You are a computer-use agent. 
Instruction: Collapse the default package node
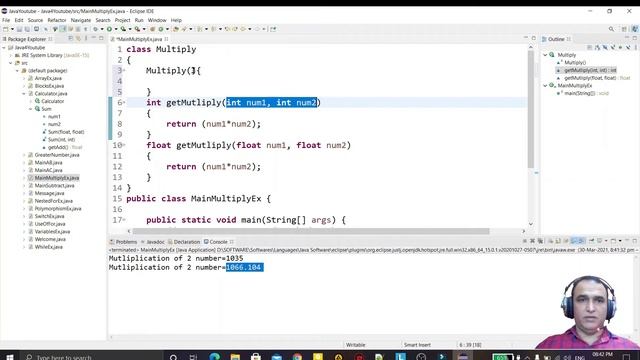pos(17,71)
